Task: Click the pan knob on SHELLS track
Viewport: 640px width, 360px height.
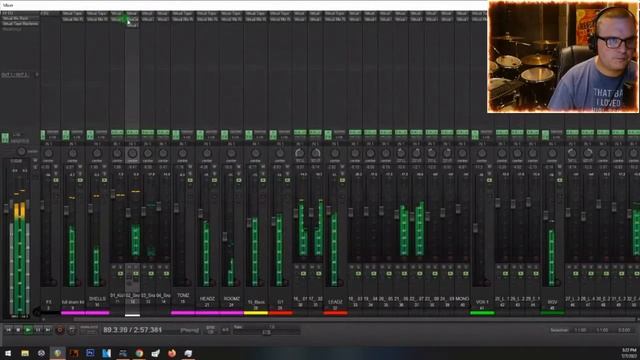Action: click(x=97, y=153)
